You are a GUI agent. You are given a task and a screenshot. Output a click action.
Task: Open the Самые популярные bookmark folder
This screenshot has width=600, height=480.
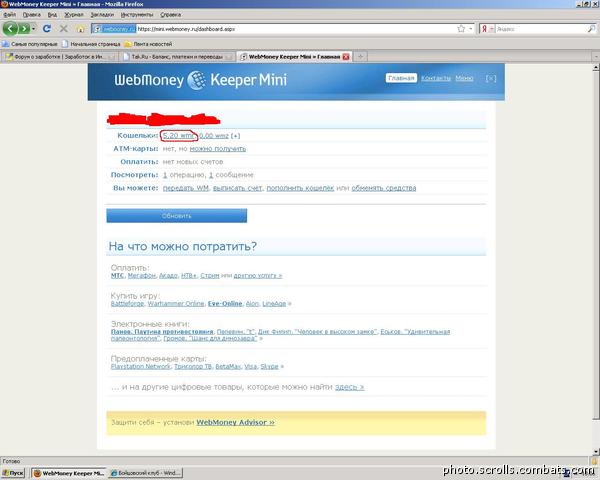click(30, 44)
